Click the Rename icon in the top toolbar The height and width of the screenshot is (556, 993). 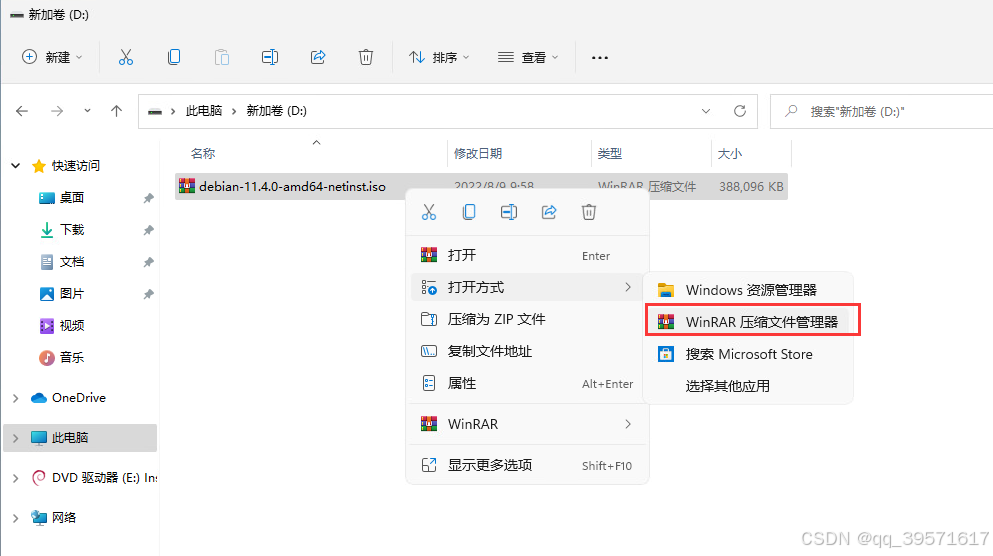pyautogui.click(x=270, y=58)
